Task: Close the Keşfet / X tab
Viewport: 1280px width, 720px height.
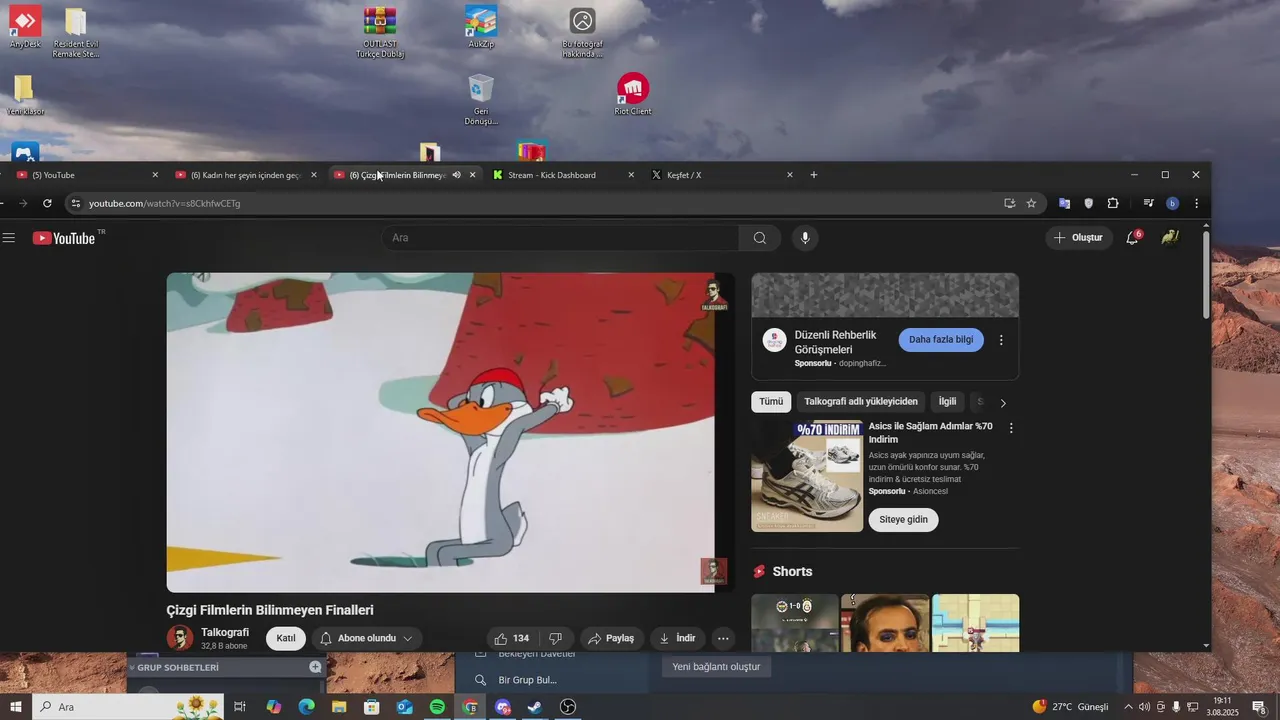Action: [x=790, y=175]
